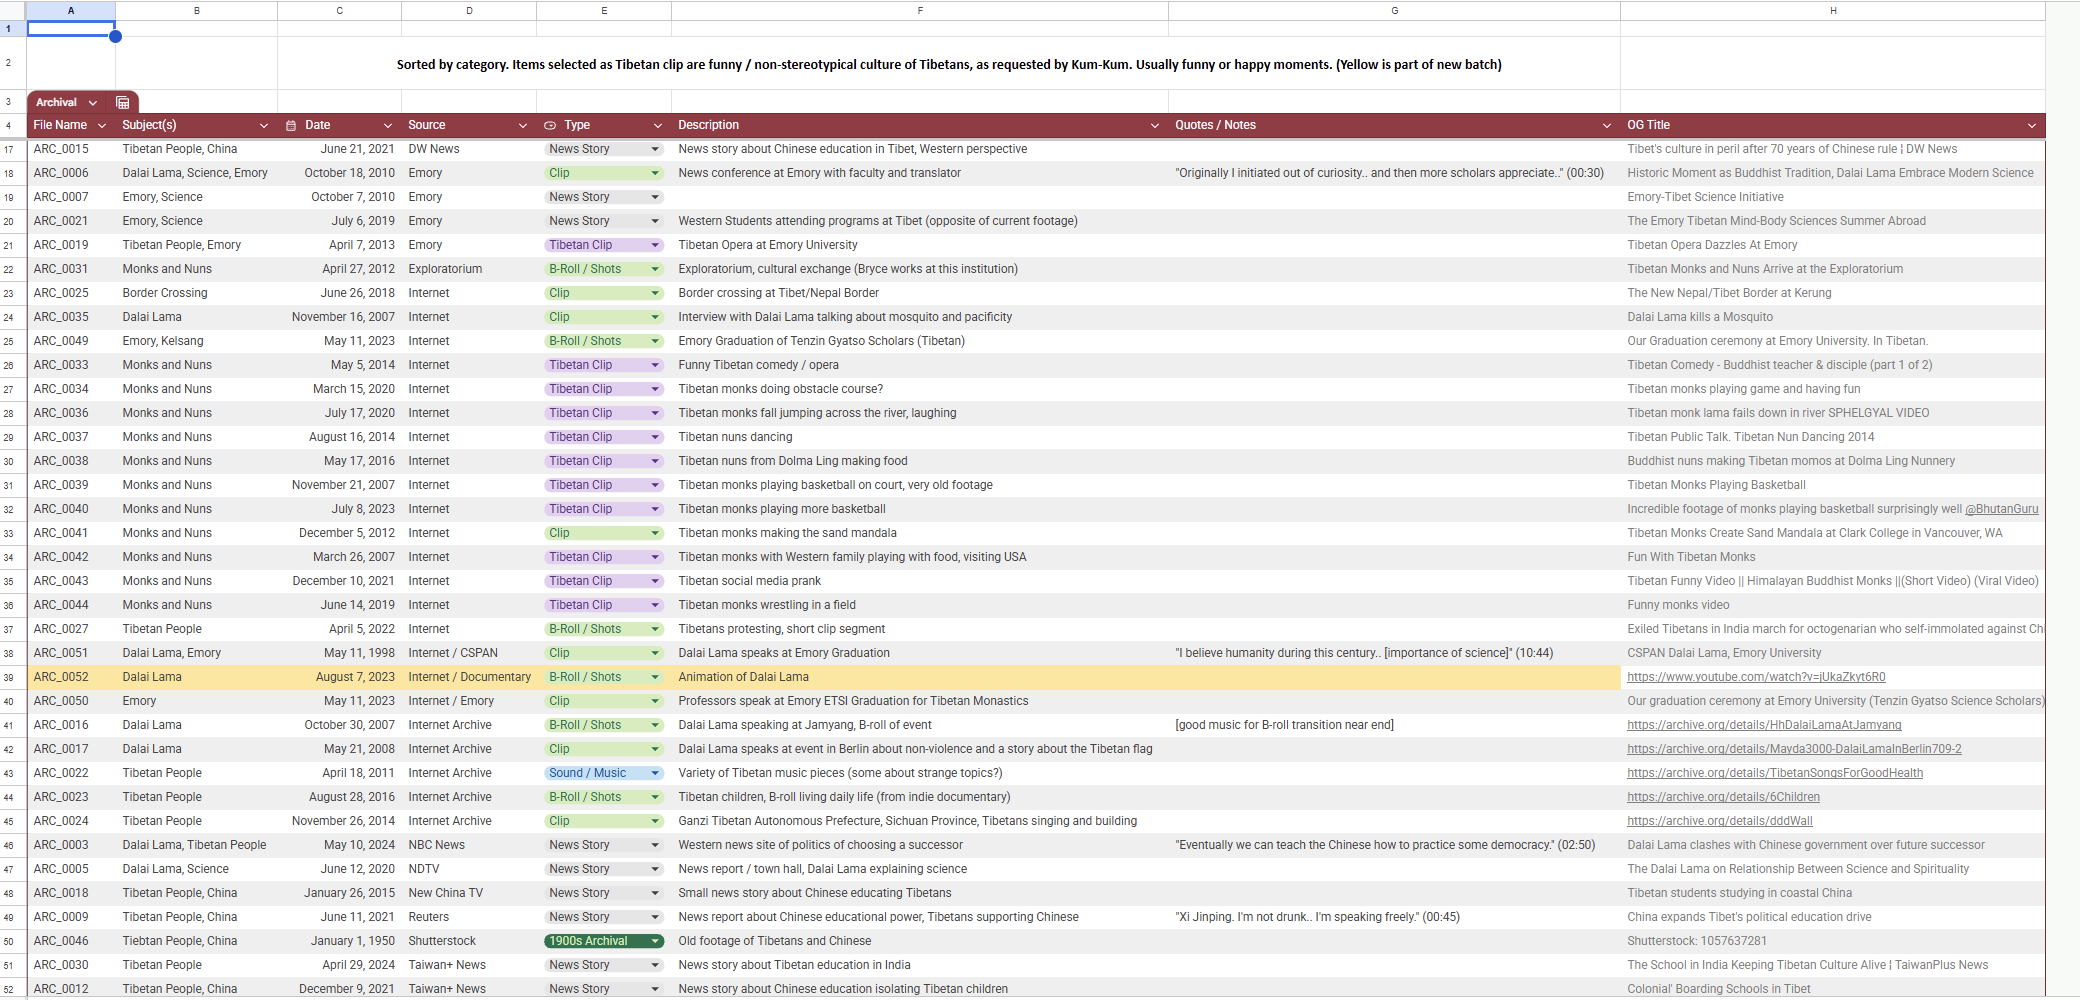Select the 'Animation of Dalai Lama' description cell
The height and width of the screenshot is (1000, 2080).
coord(920,677)
